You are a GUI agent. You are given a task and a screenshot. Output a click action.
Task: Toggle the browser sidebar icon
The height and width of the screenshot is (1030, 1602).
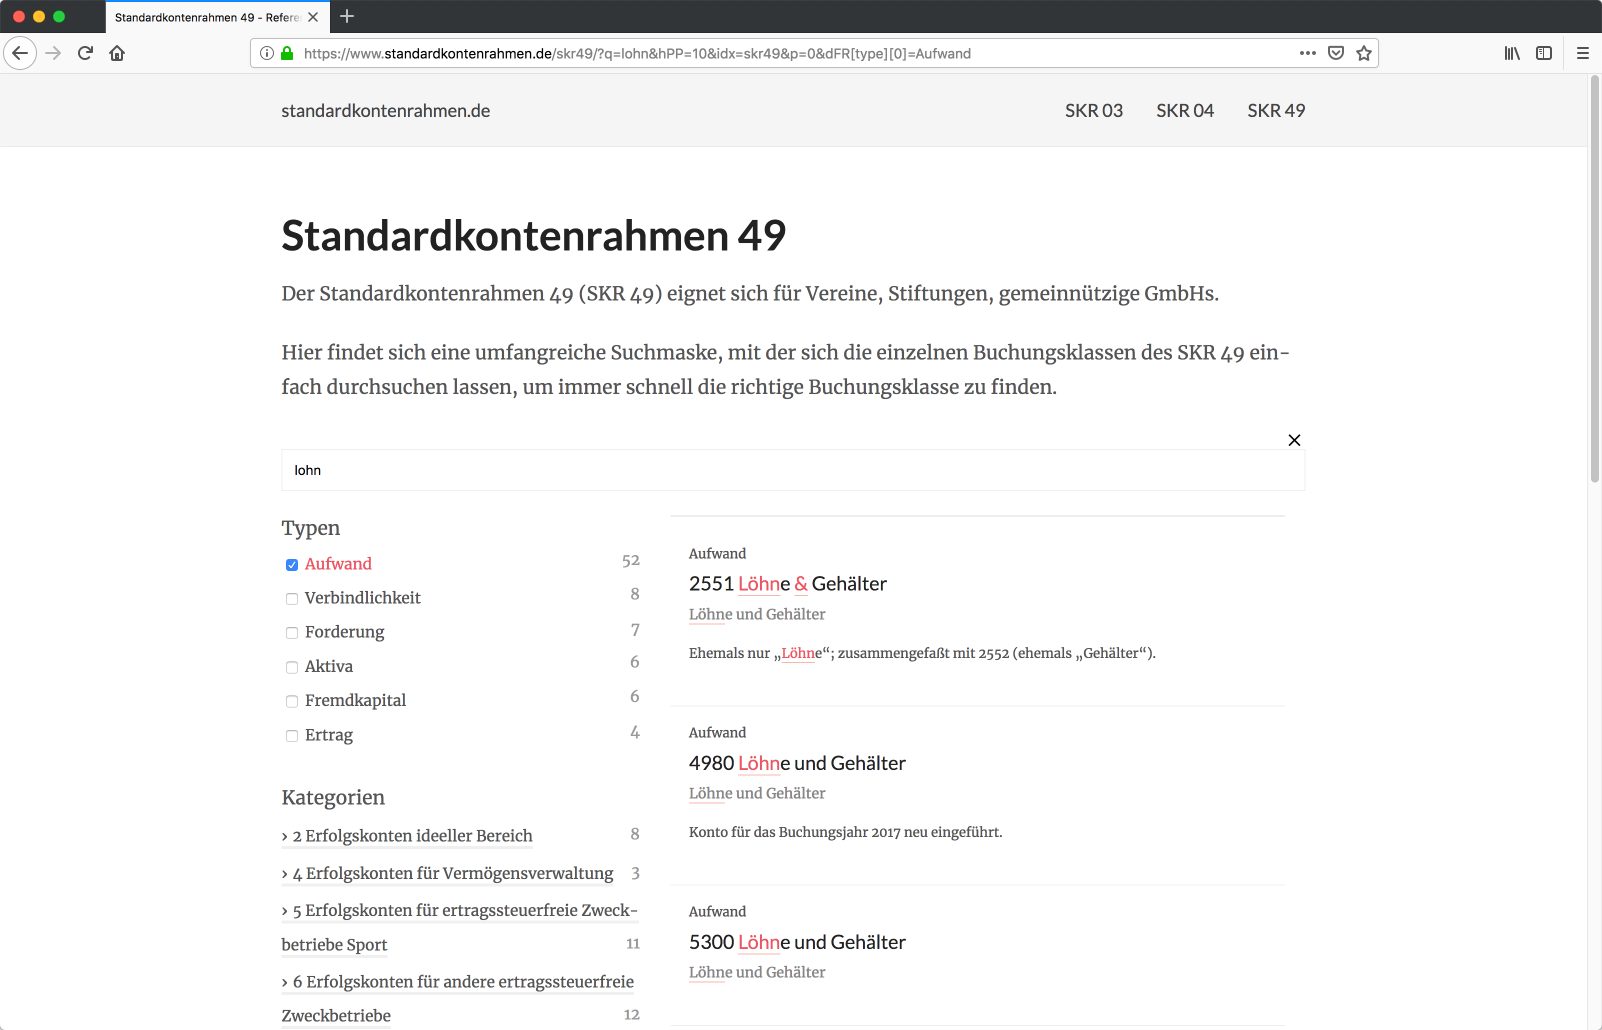(1543, 53)
